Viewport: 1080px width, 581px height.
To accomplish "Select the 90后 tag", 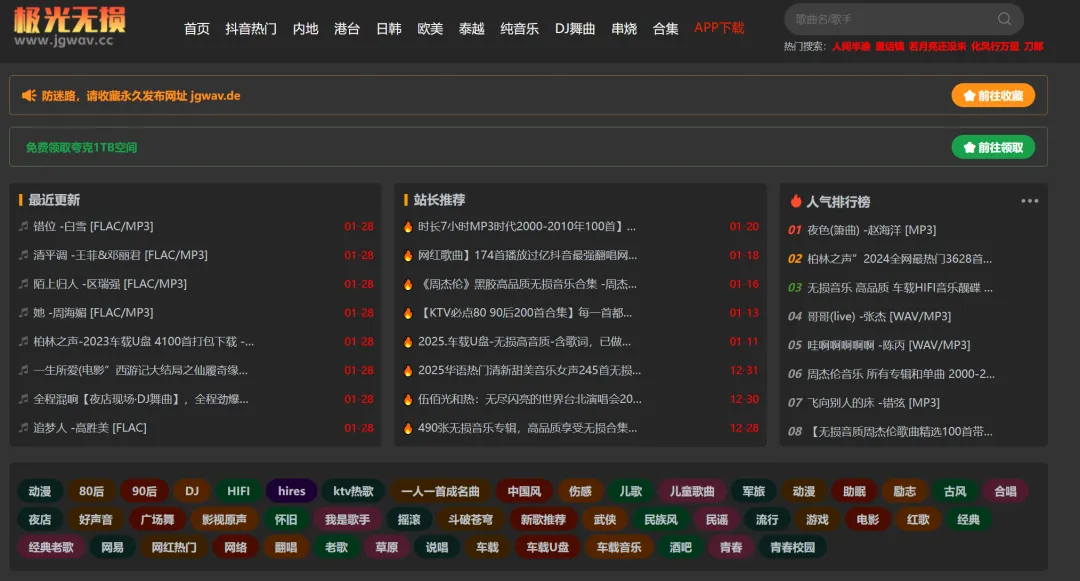I will 144,491.
